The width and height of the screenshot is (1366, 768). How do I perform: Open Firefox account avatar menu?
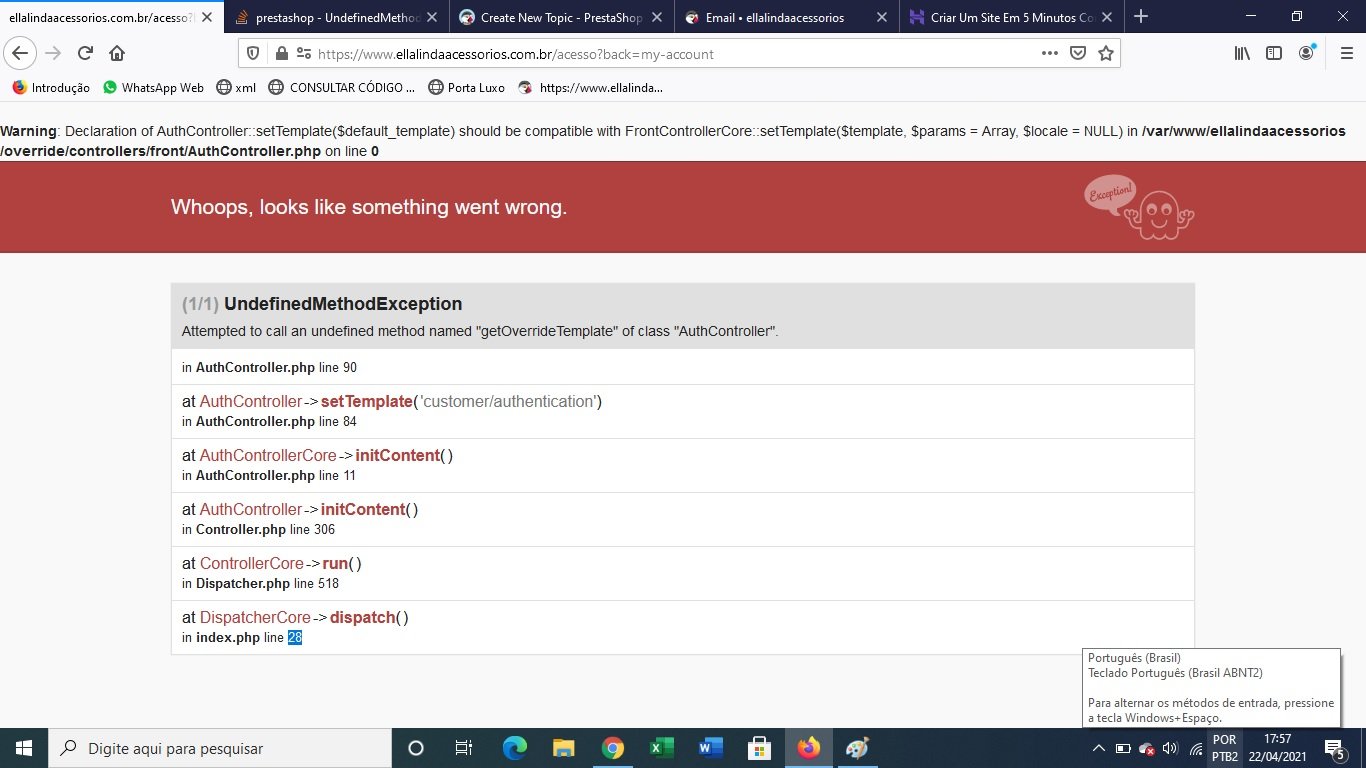1306,54
